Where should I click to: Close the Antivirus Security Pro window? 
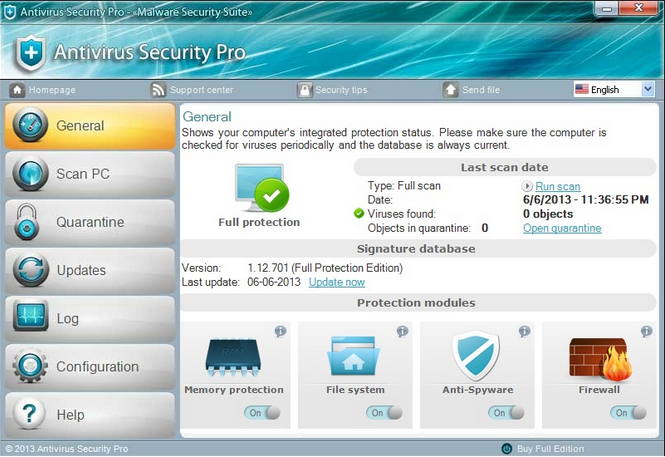[639, 8]
